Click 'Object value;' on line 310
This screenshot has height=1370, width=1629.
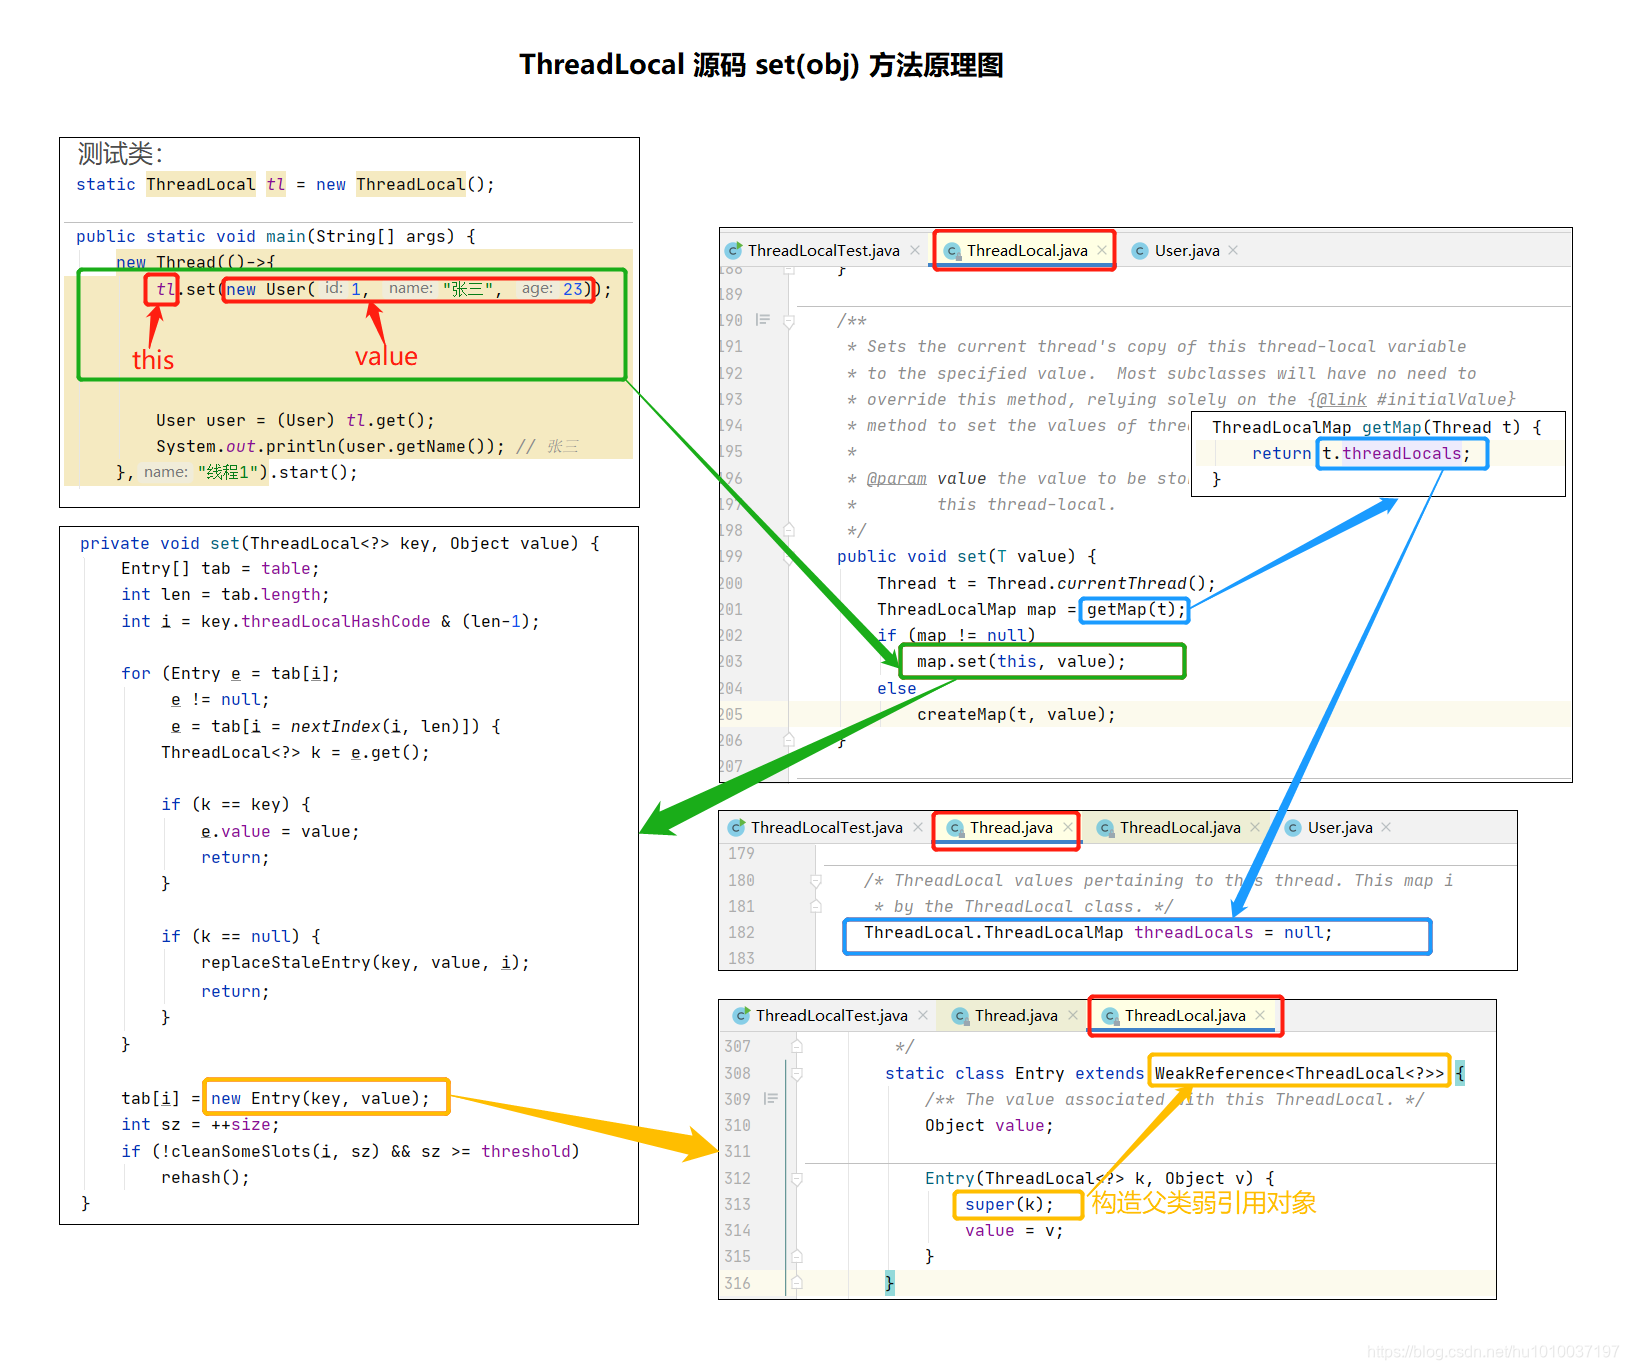pyautogui.click(x=989, y=1125)
